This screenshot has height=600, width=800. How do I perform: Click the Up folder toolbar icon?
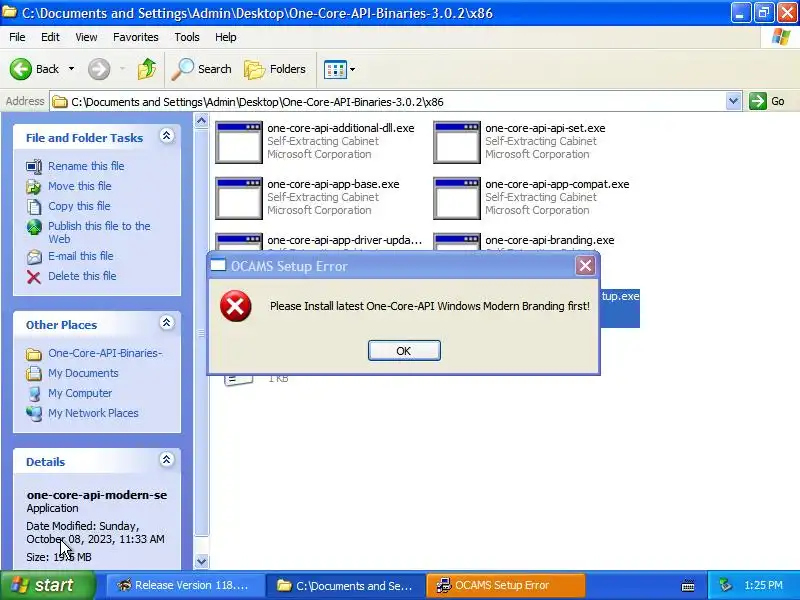[146, 69]
